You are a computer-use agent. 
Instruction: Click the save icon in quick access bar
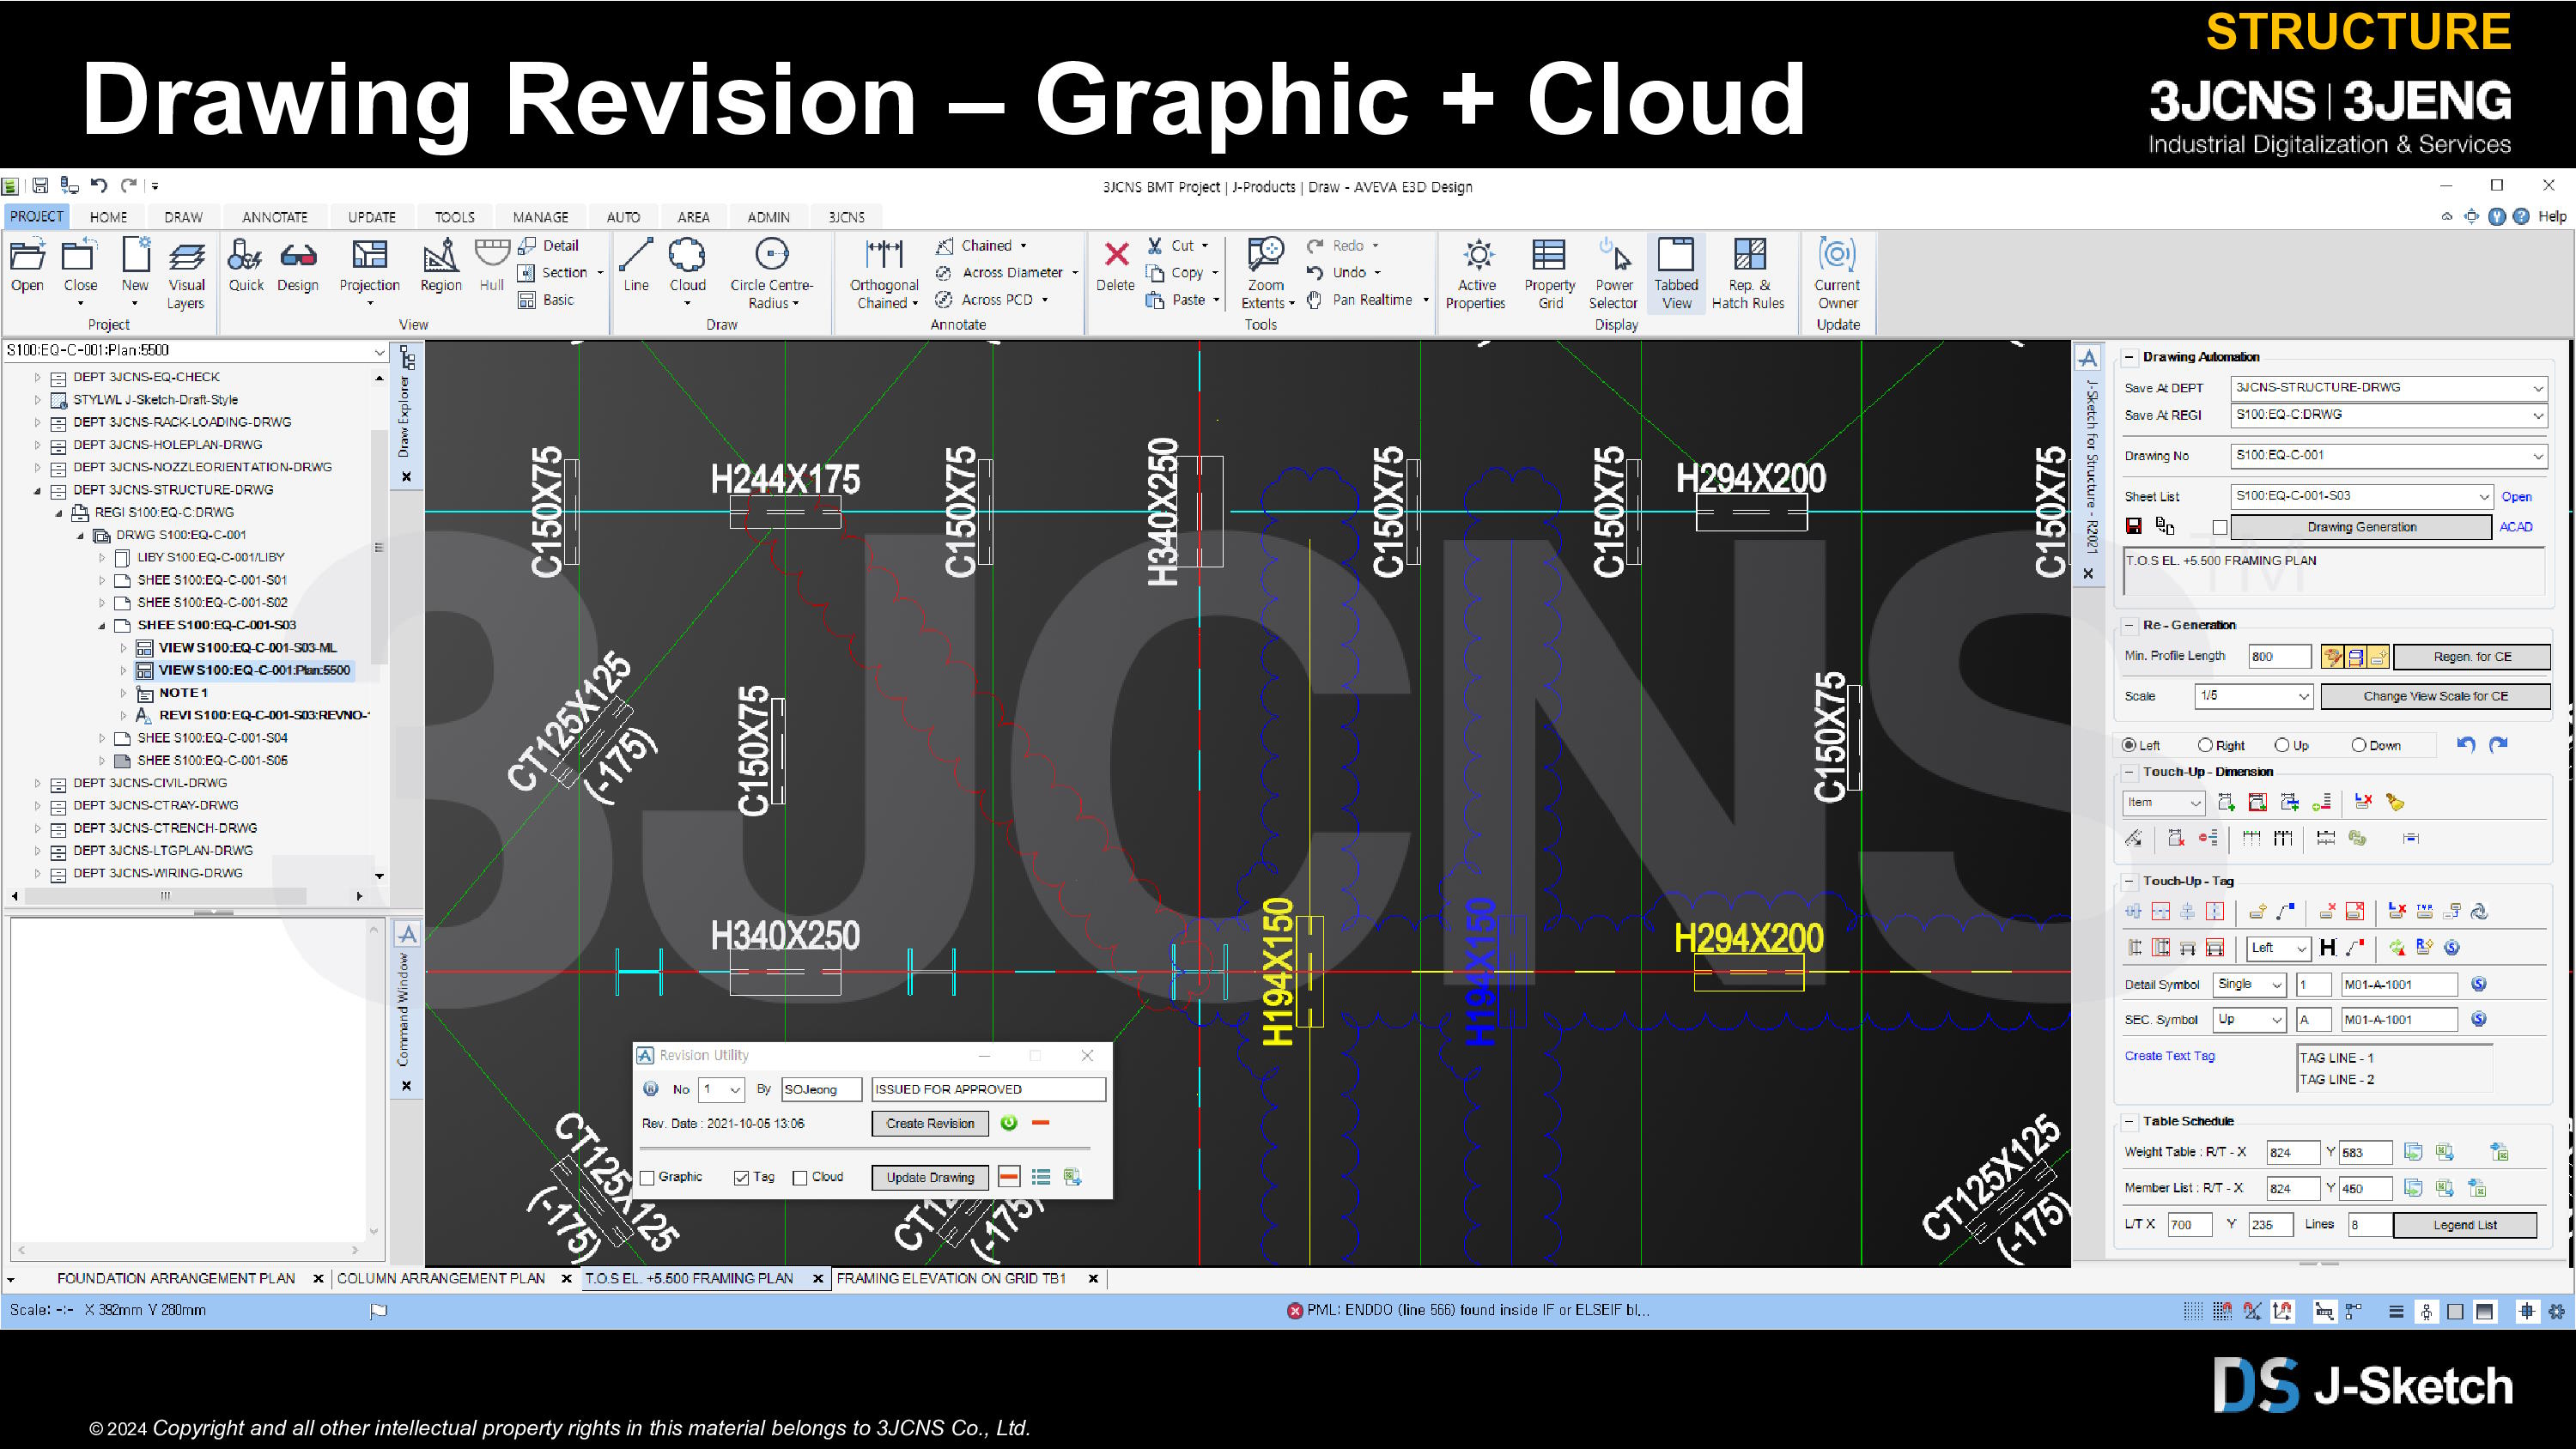40,185
